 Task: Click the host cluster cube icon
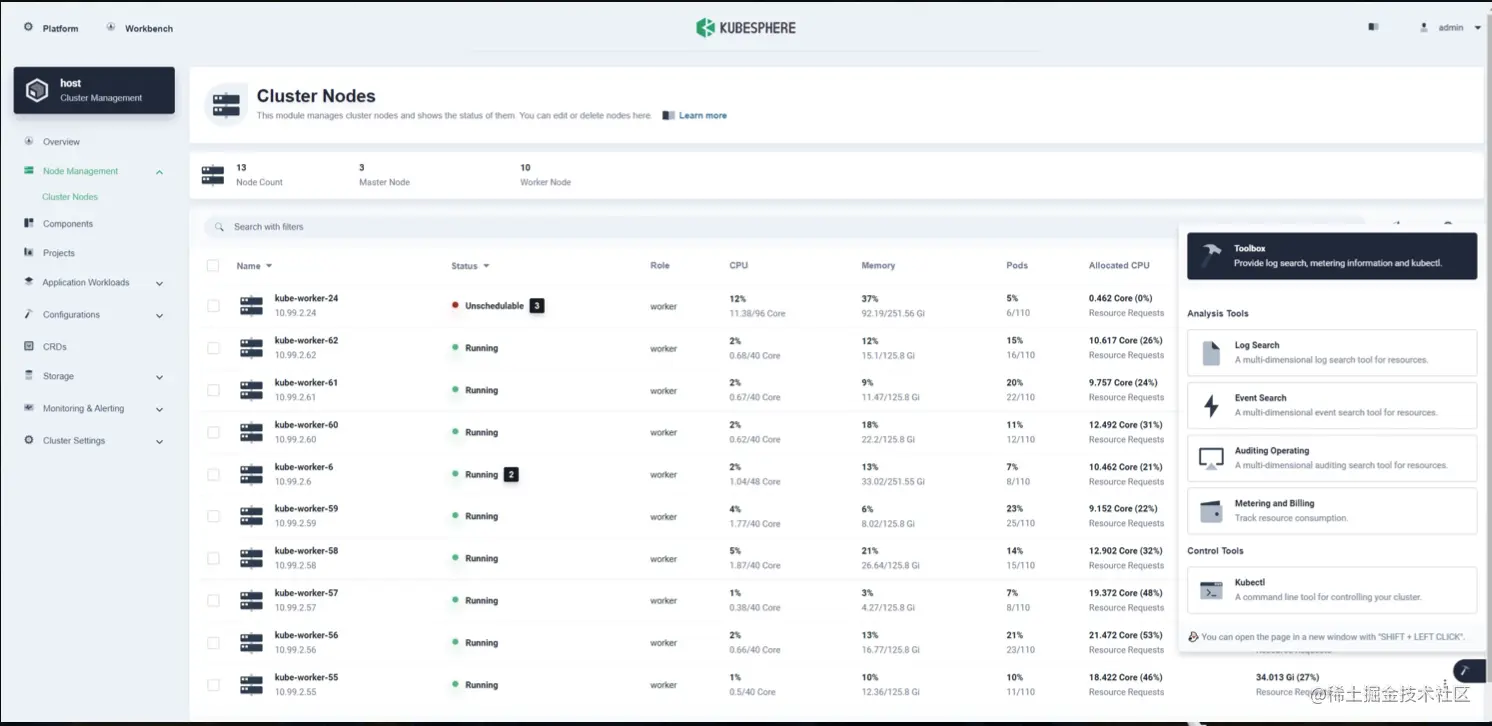[x=37, y=90]
